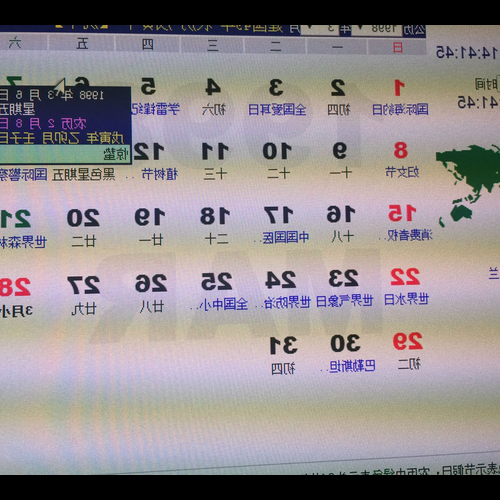Select day 31 in the last row
Image resolution: width=500 pixels, height=500 pixels.
[x=284, y=345]
